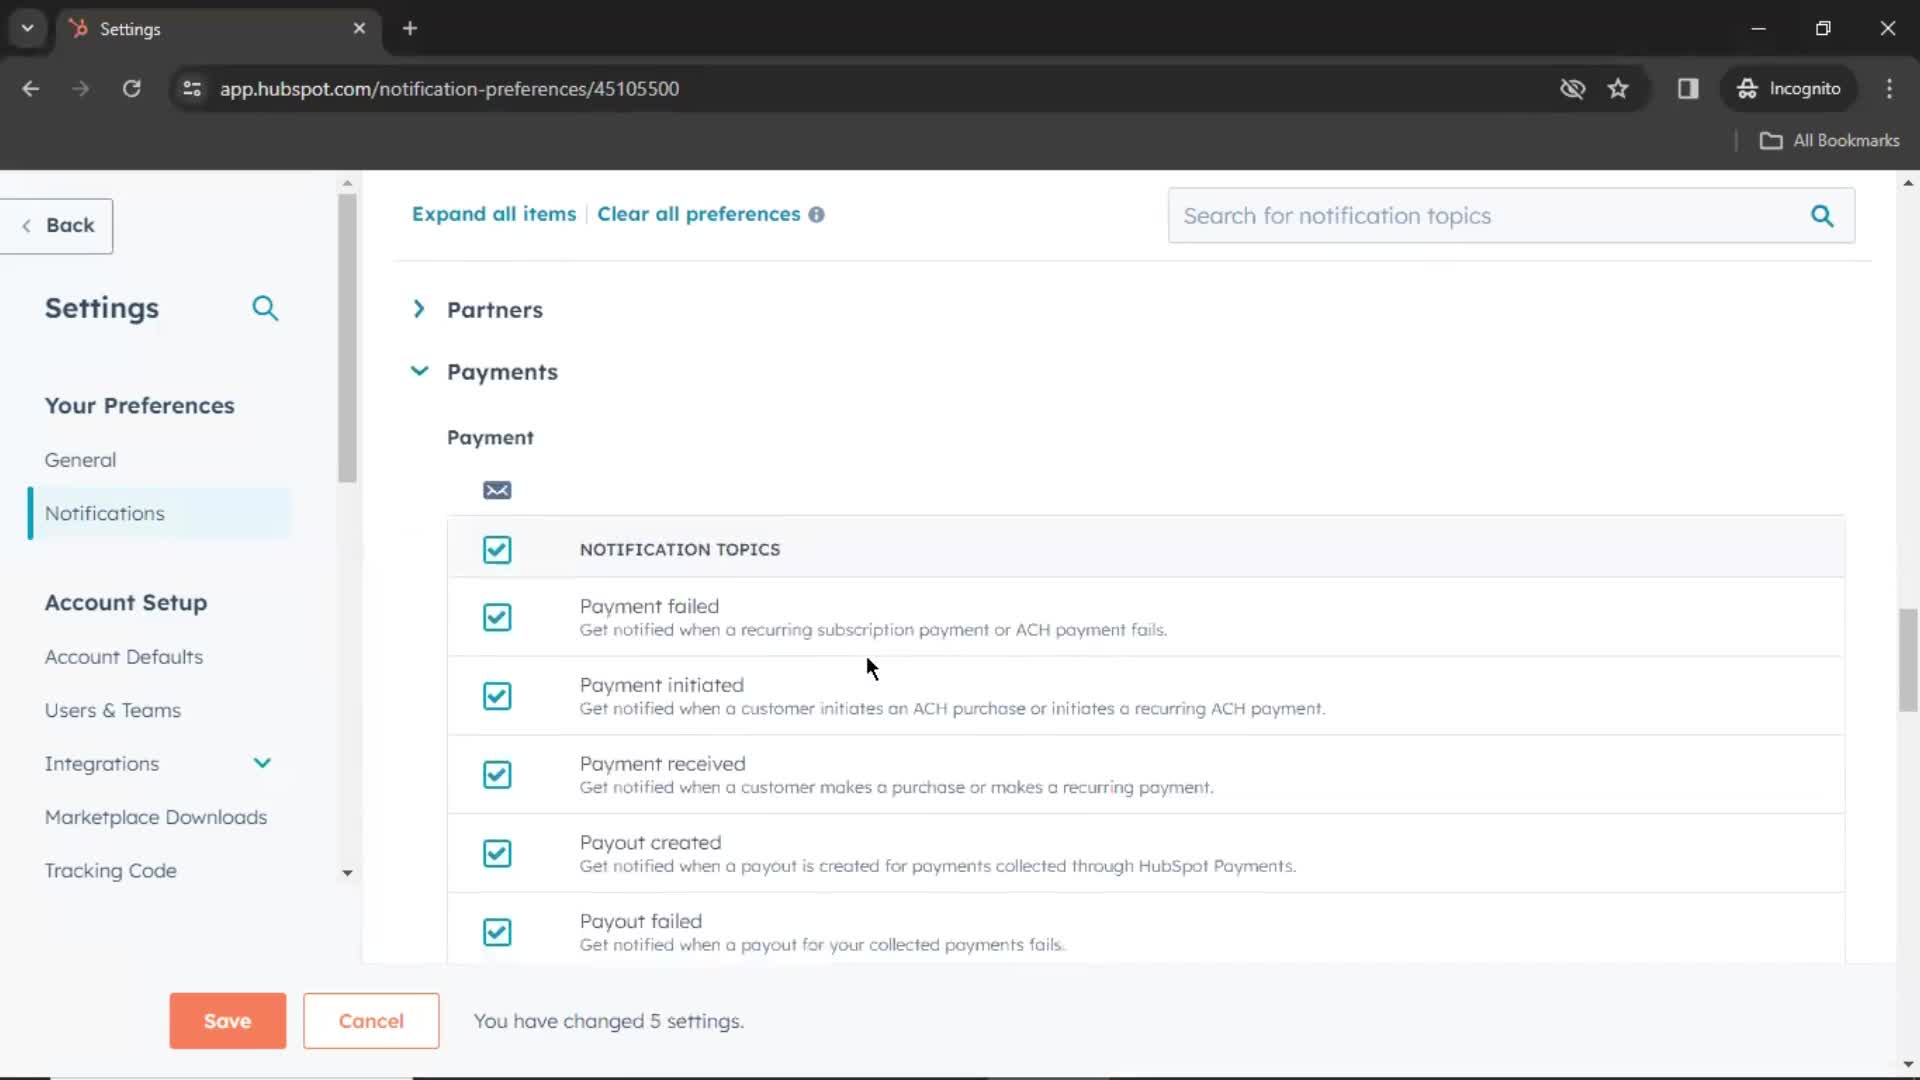Screen dimensions: 1920x1080
Task: Click the Settings search icon in sidebar
Action: 265,307
